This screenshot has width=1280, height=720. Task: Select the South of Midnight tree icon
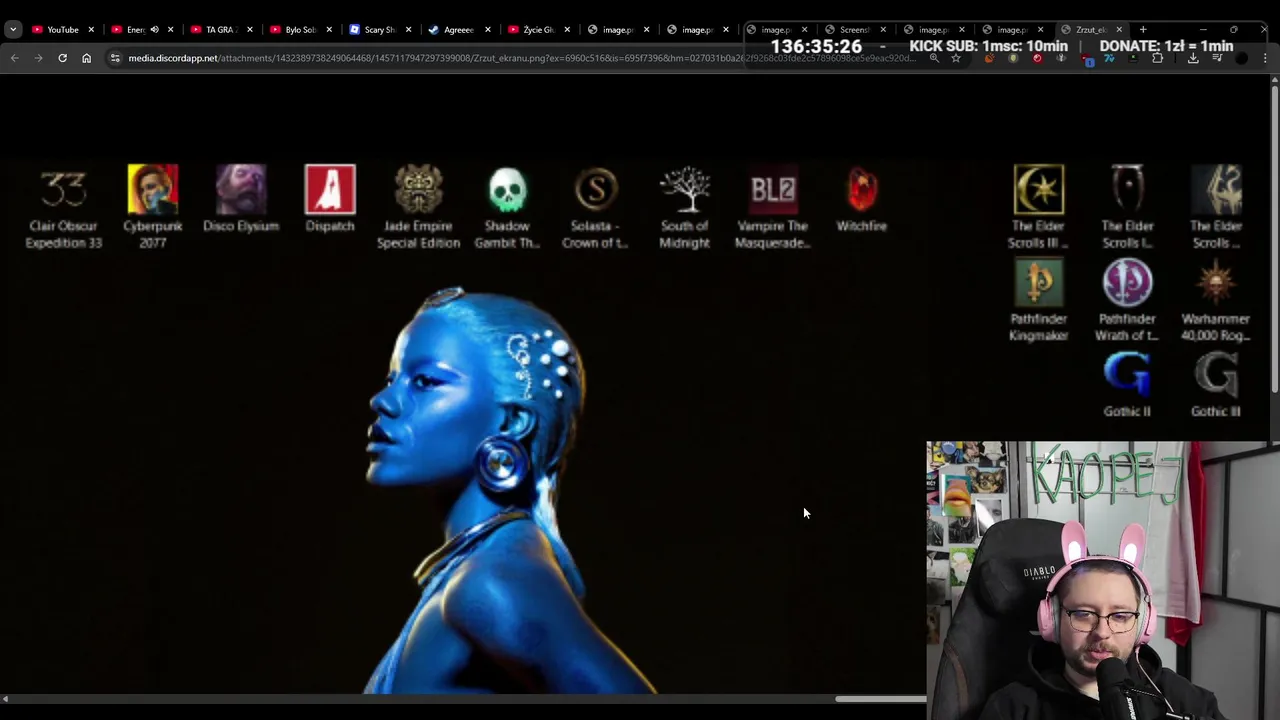(685, 190)
